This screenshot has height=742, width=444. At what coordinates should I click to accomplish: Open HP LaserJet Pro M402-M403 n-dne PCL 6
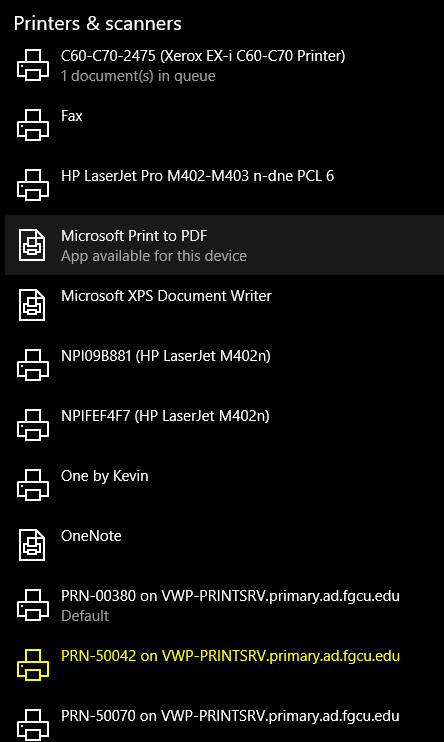pyautogui.click(x=224, y=185)
